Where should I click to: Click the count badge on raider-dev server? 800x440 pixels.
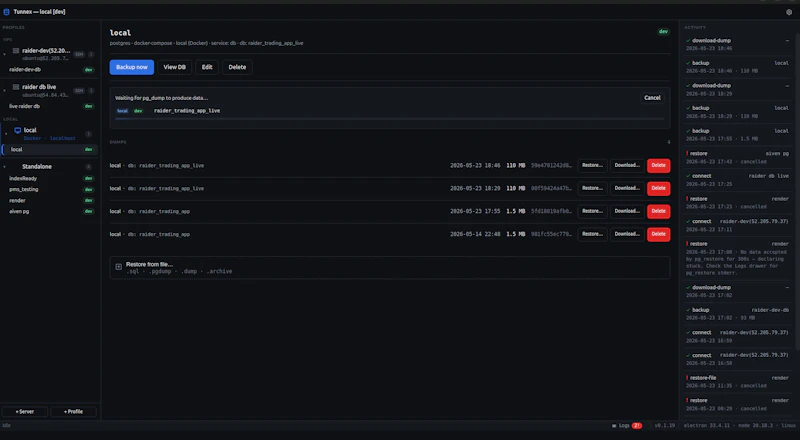(x=91, y=54)
